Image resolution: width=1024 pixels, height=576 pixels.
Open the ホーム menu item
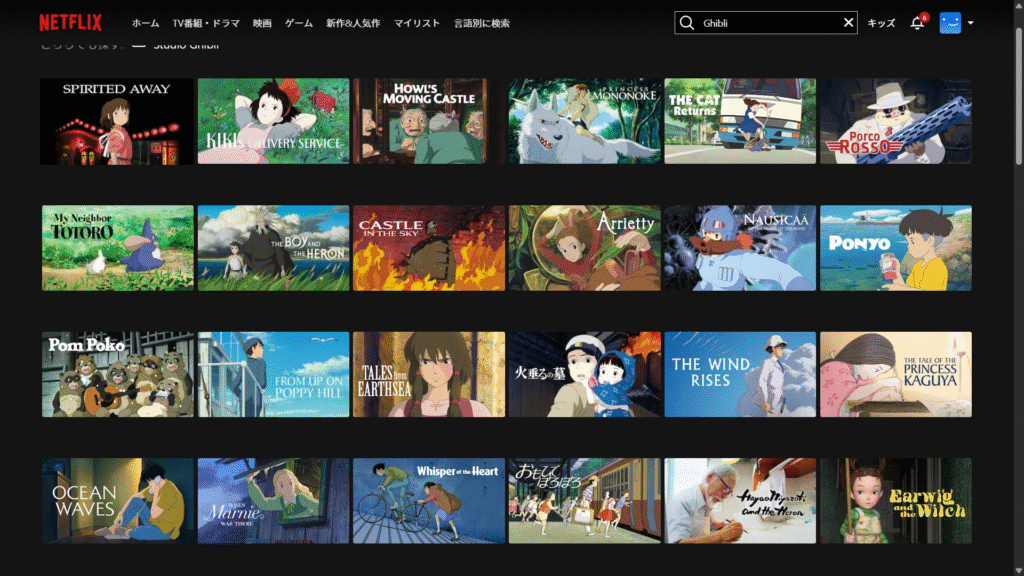145,23
